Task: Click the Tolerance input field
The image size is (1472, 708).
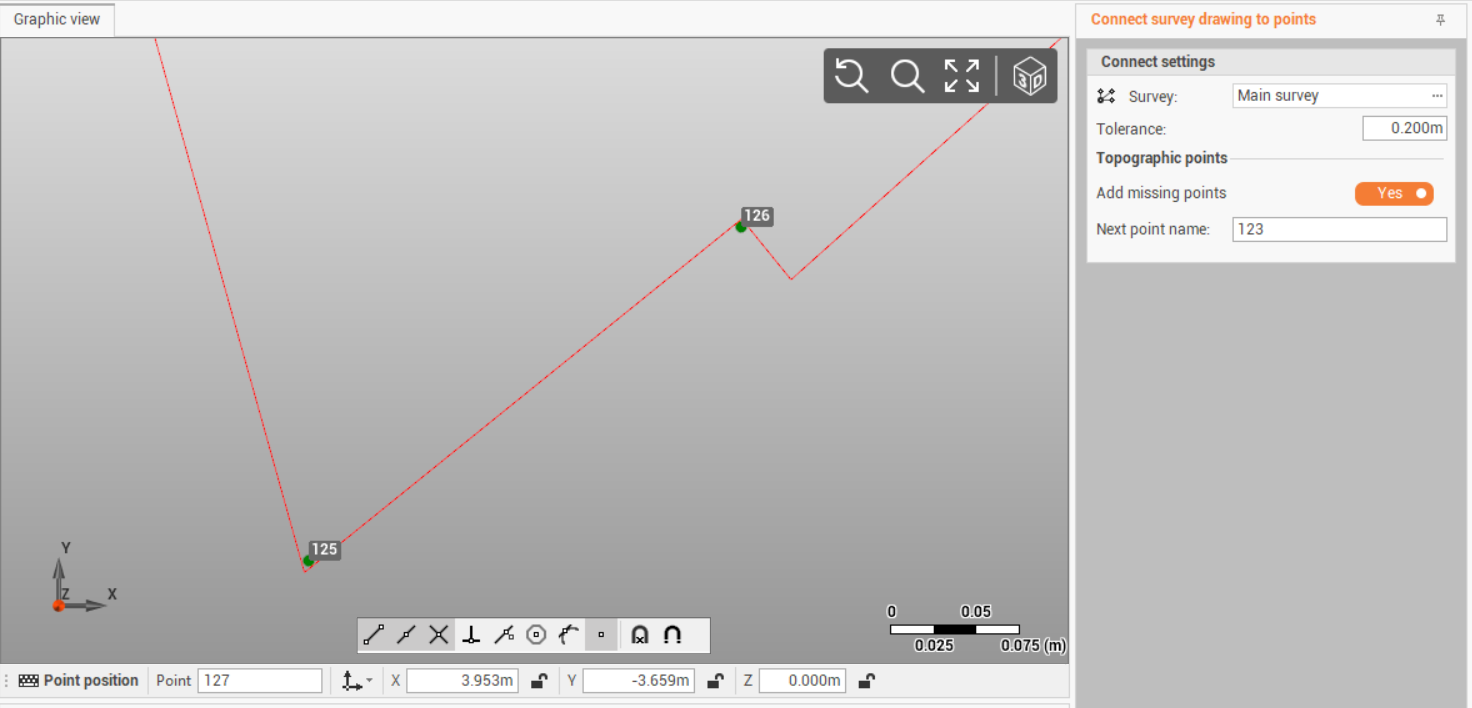Action: [1404, 129]
